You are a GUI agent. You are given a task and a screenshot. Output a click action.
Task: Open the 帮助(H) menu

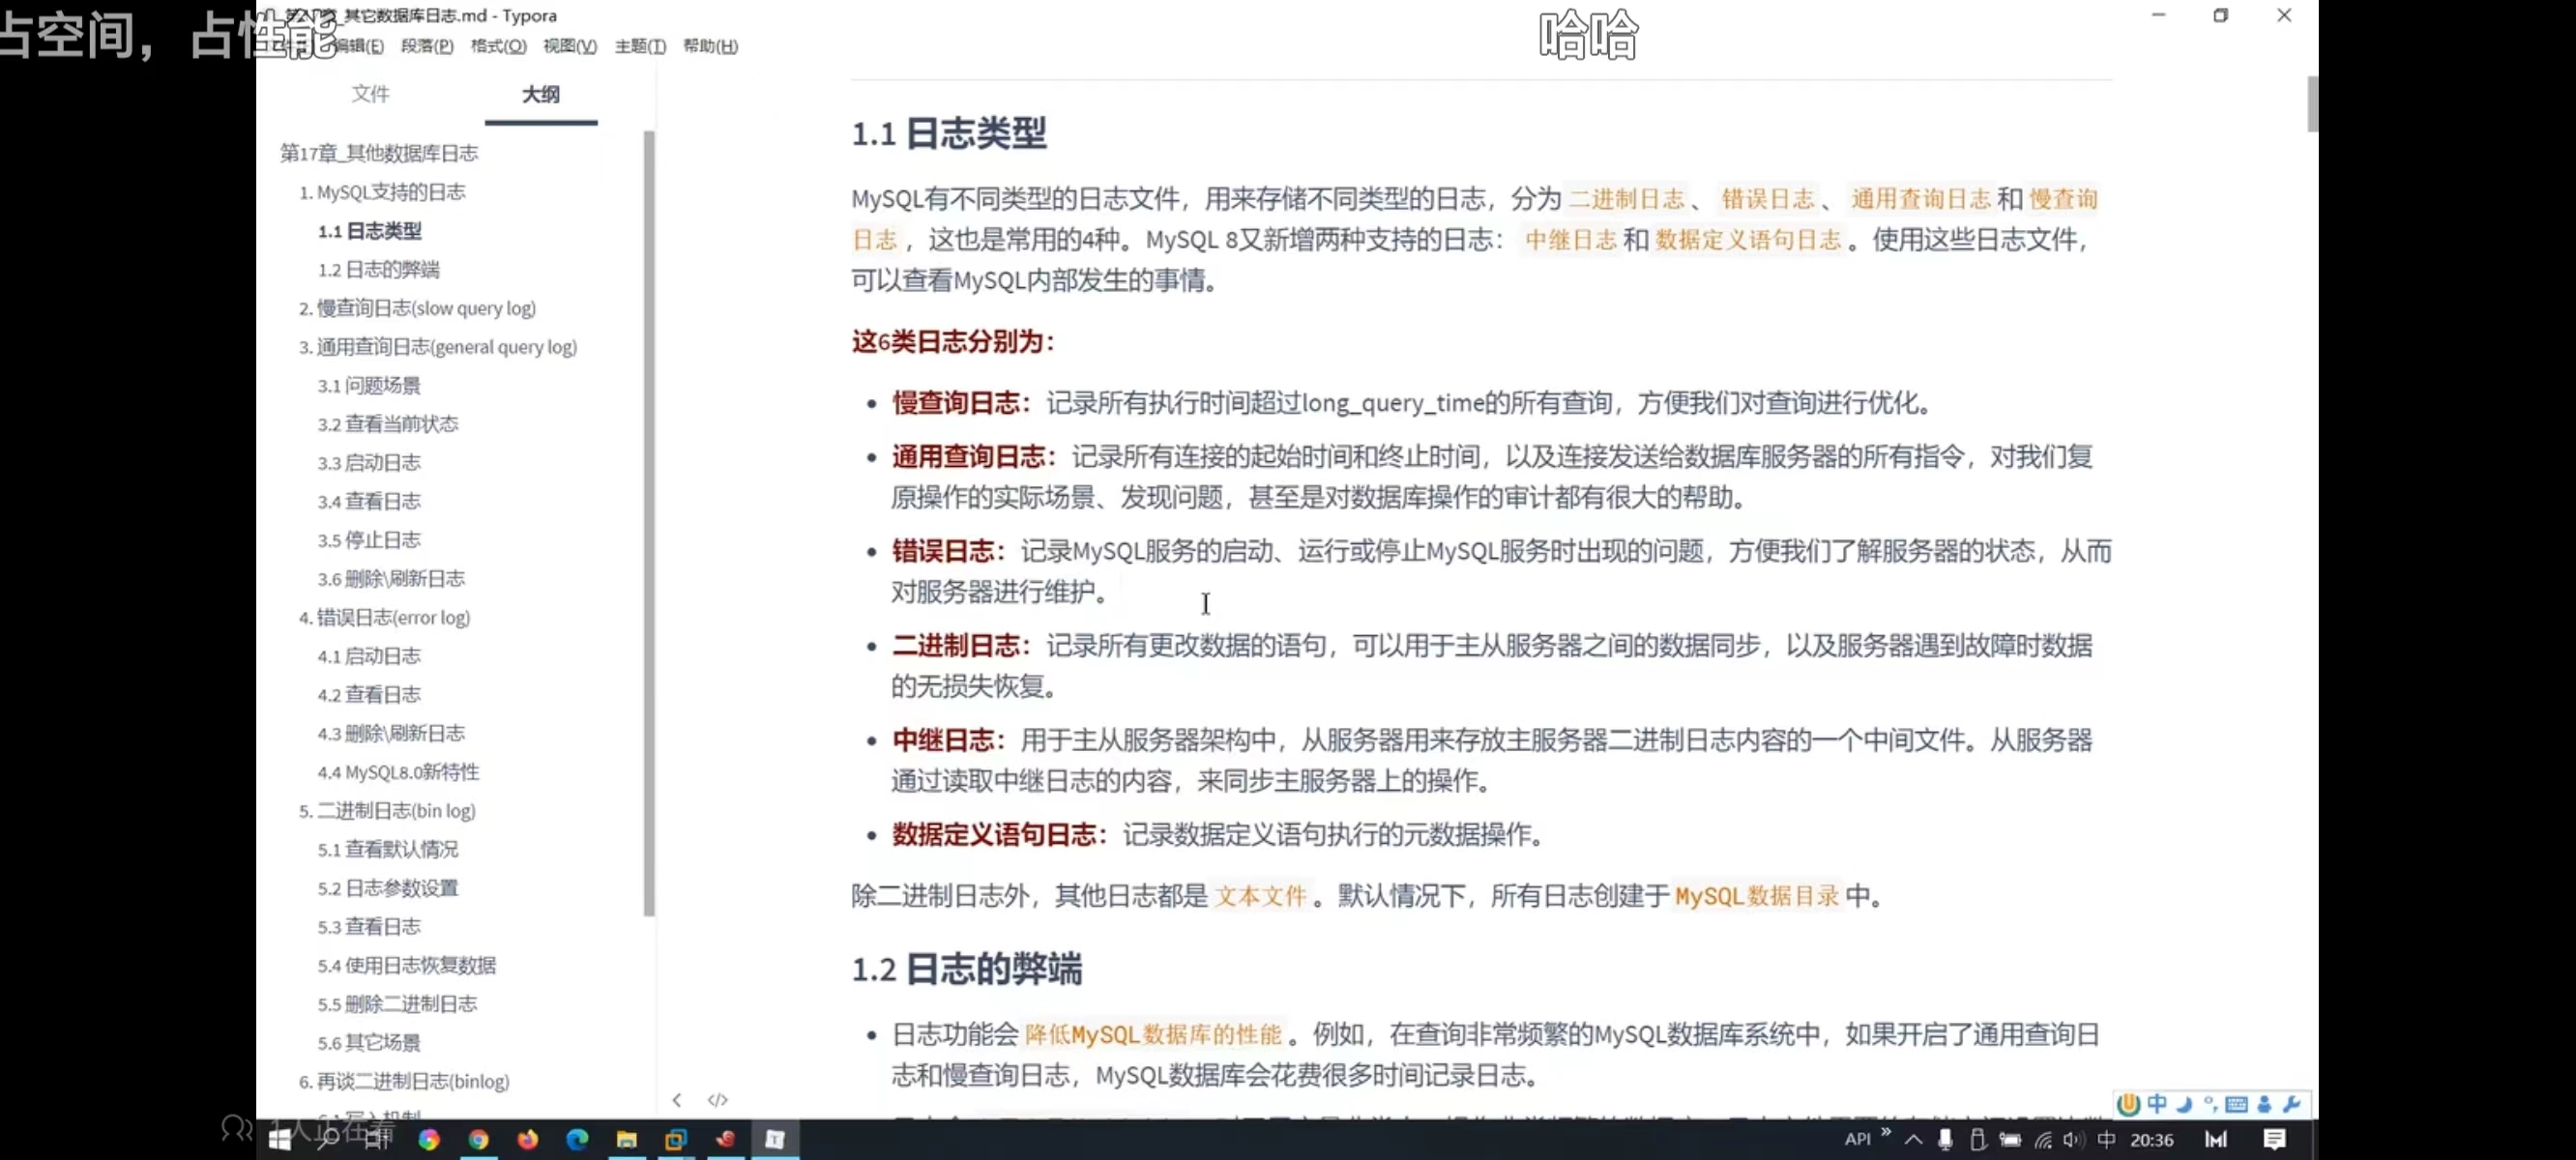coord(710,46)
